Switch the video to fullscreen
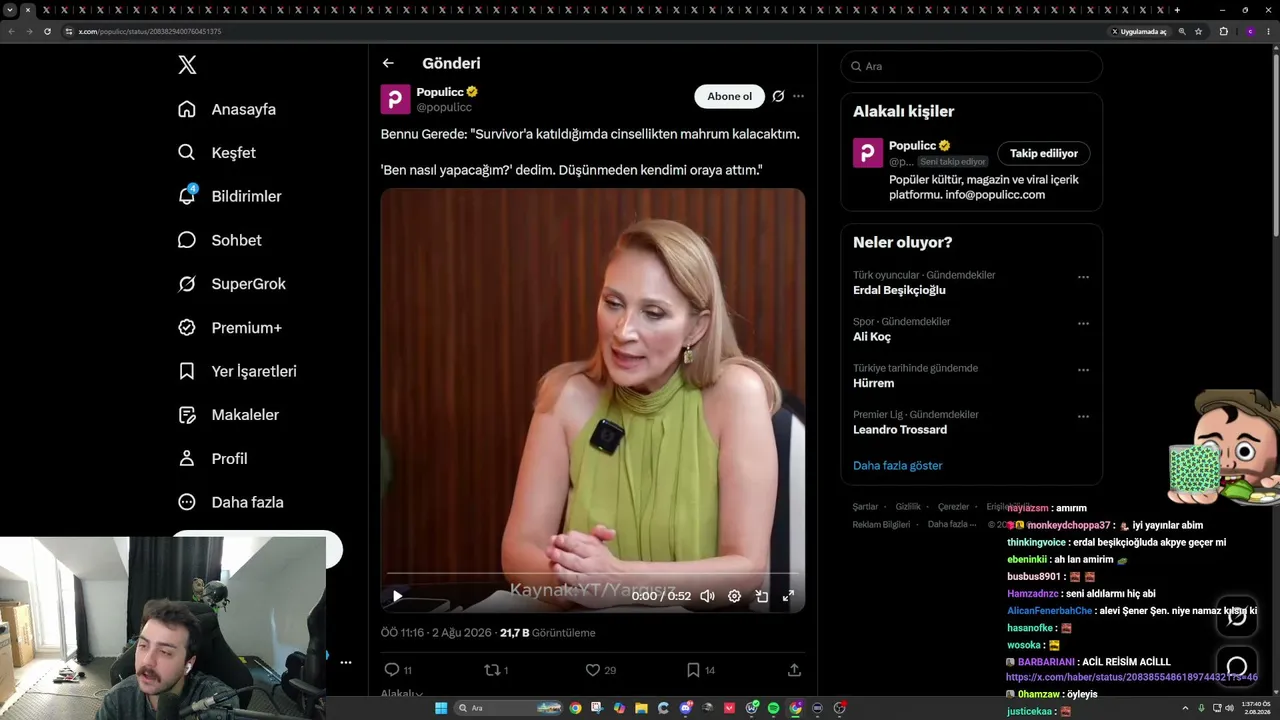The width and height of the screenshot is (1280, 720). click(788, 596)
